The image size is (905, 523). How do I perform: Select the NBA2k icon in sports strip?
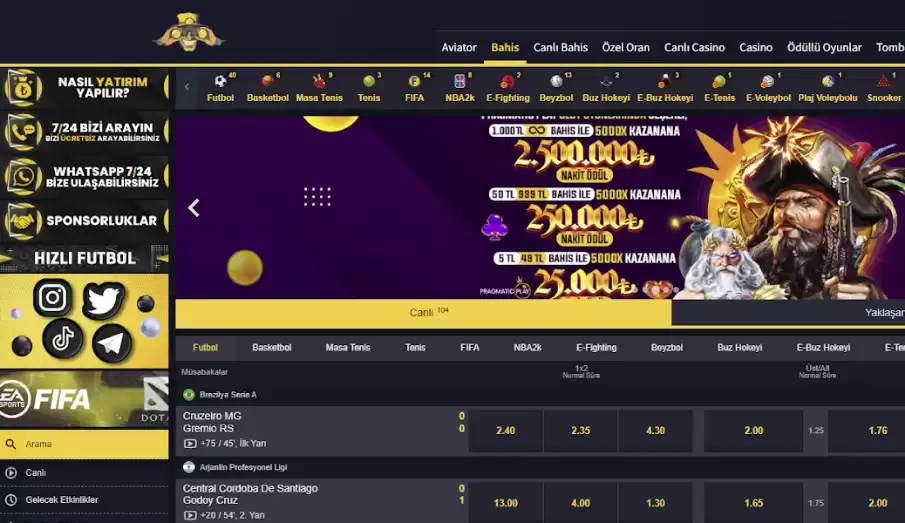460,88
